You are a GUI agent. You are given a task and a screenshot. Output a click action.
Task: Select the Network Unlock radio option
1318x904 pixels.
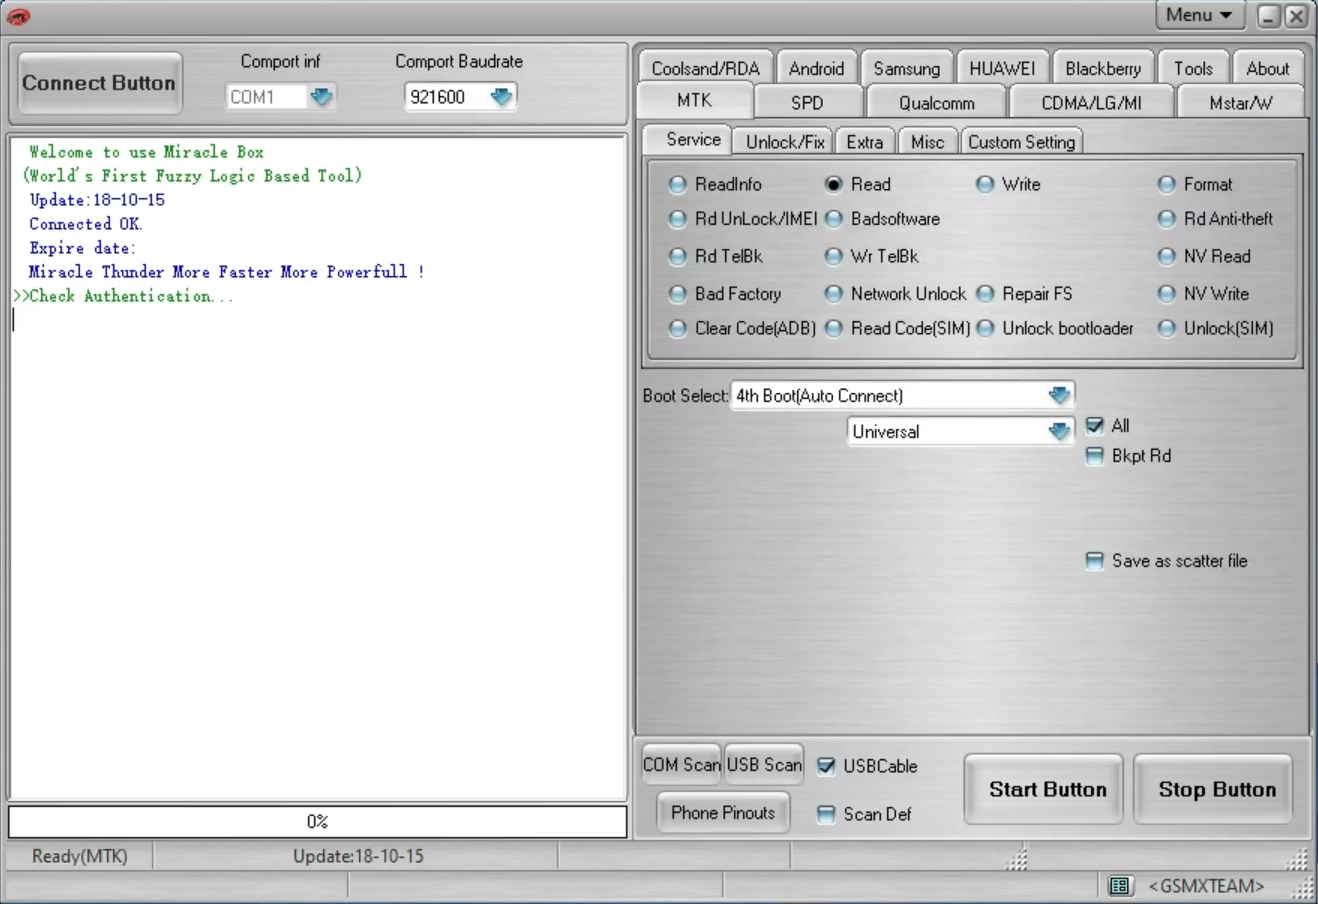click(x=833, y=294)
